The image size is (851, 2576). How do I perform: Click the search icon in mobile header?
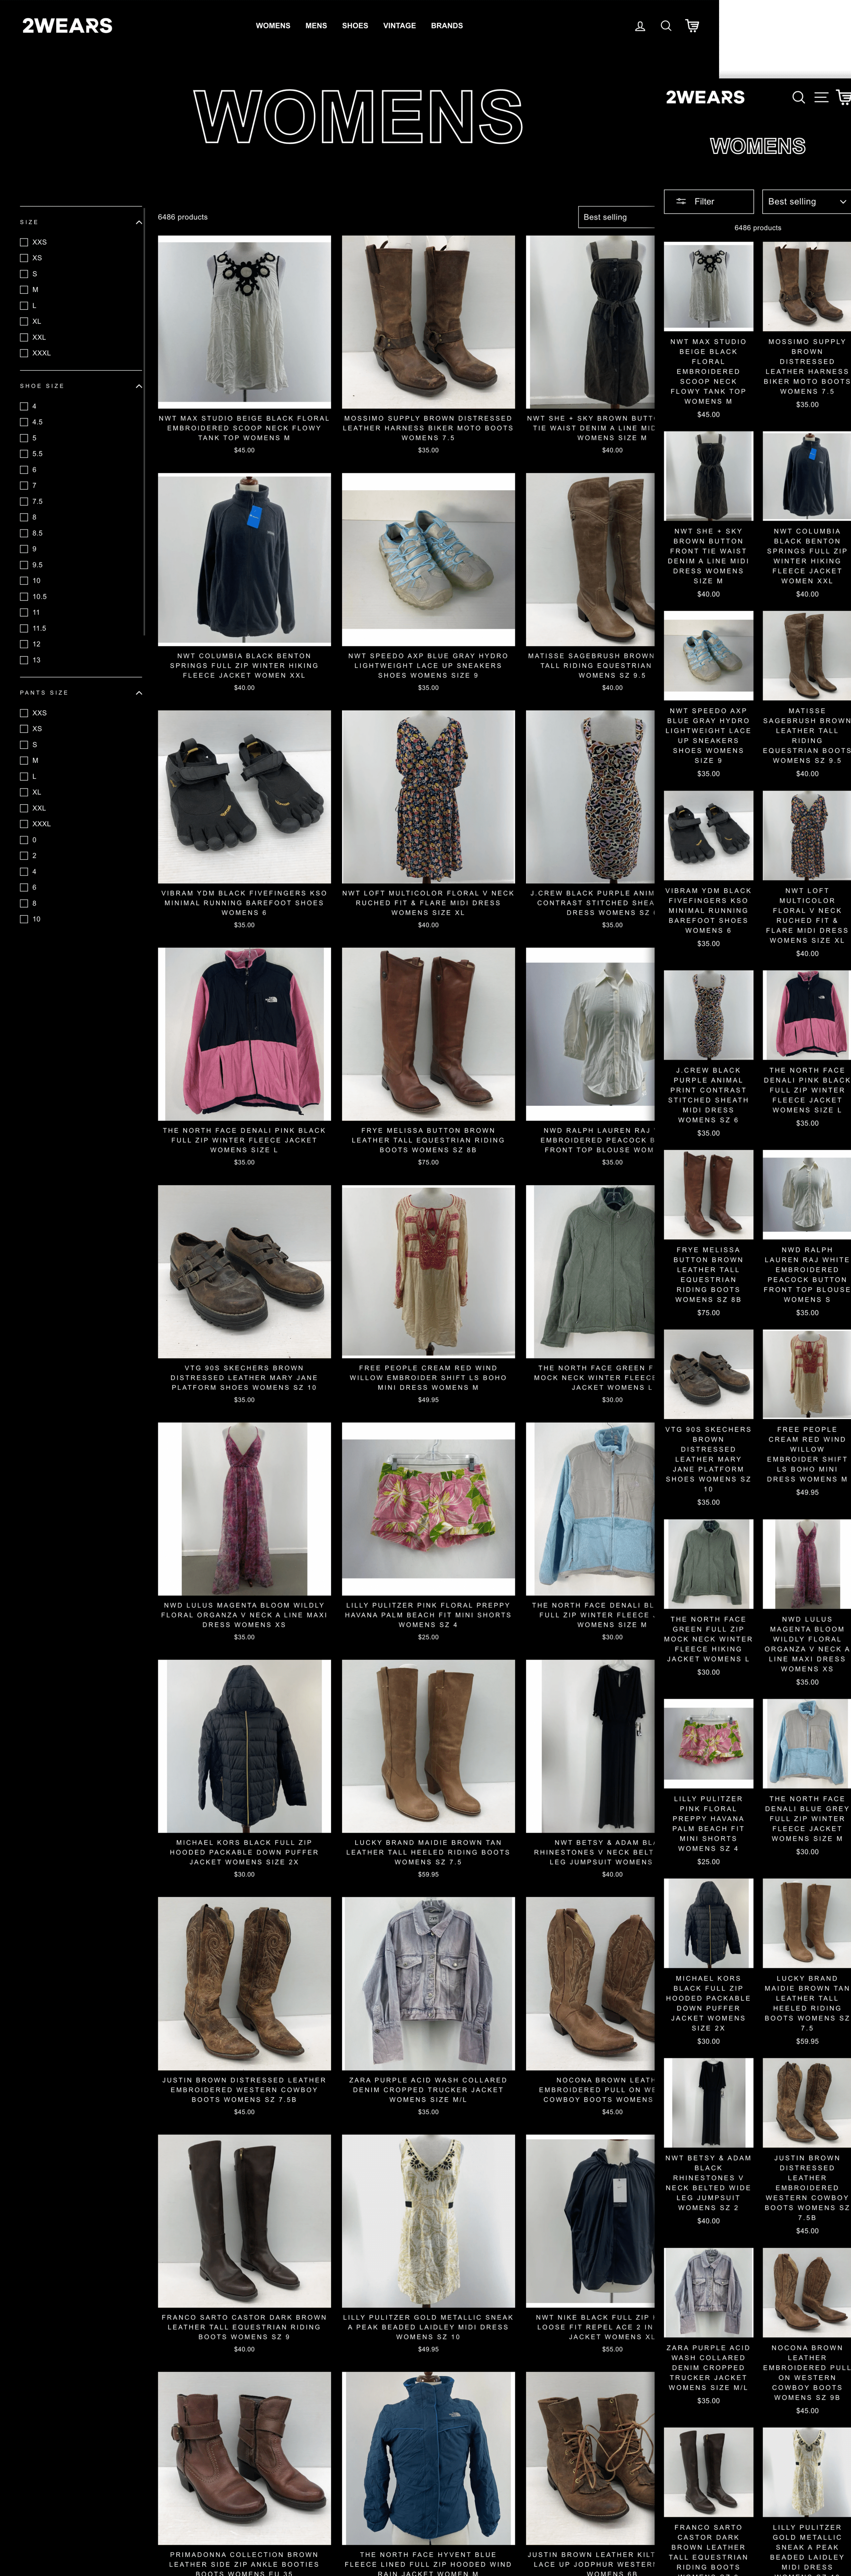click(798, 97)
